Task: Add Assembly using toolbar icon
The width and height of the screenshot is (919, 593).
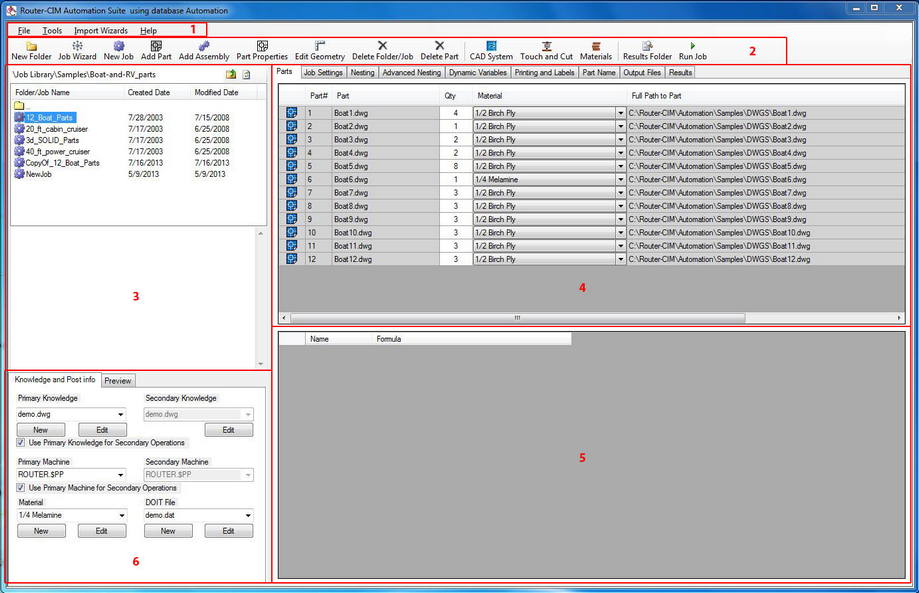Action: pyautogui.click(x=204, y=51)
